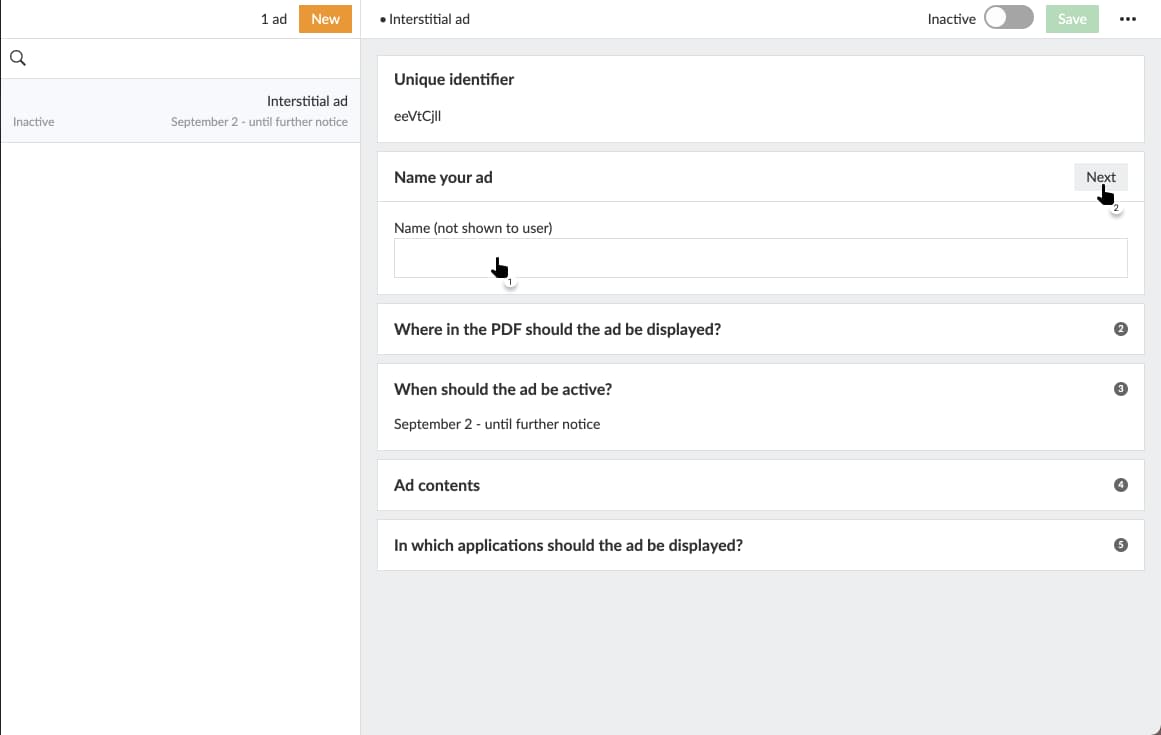Select the Interstitial ad list entry
The image size is (1161, 735).
click(180, 111)
